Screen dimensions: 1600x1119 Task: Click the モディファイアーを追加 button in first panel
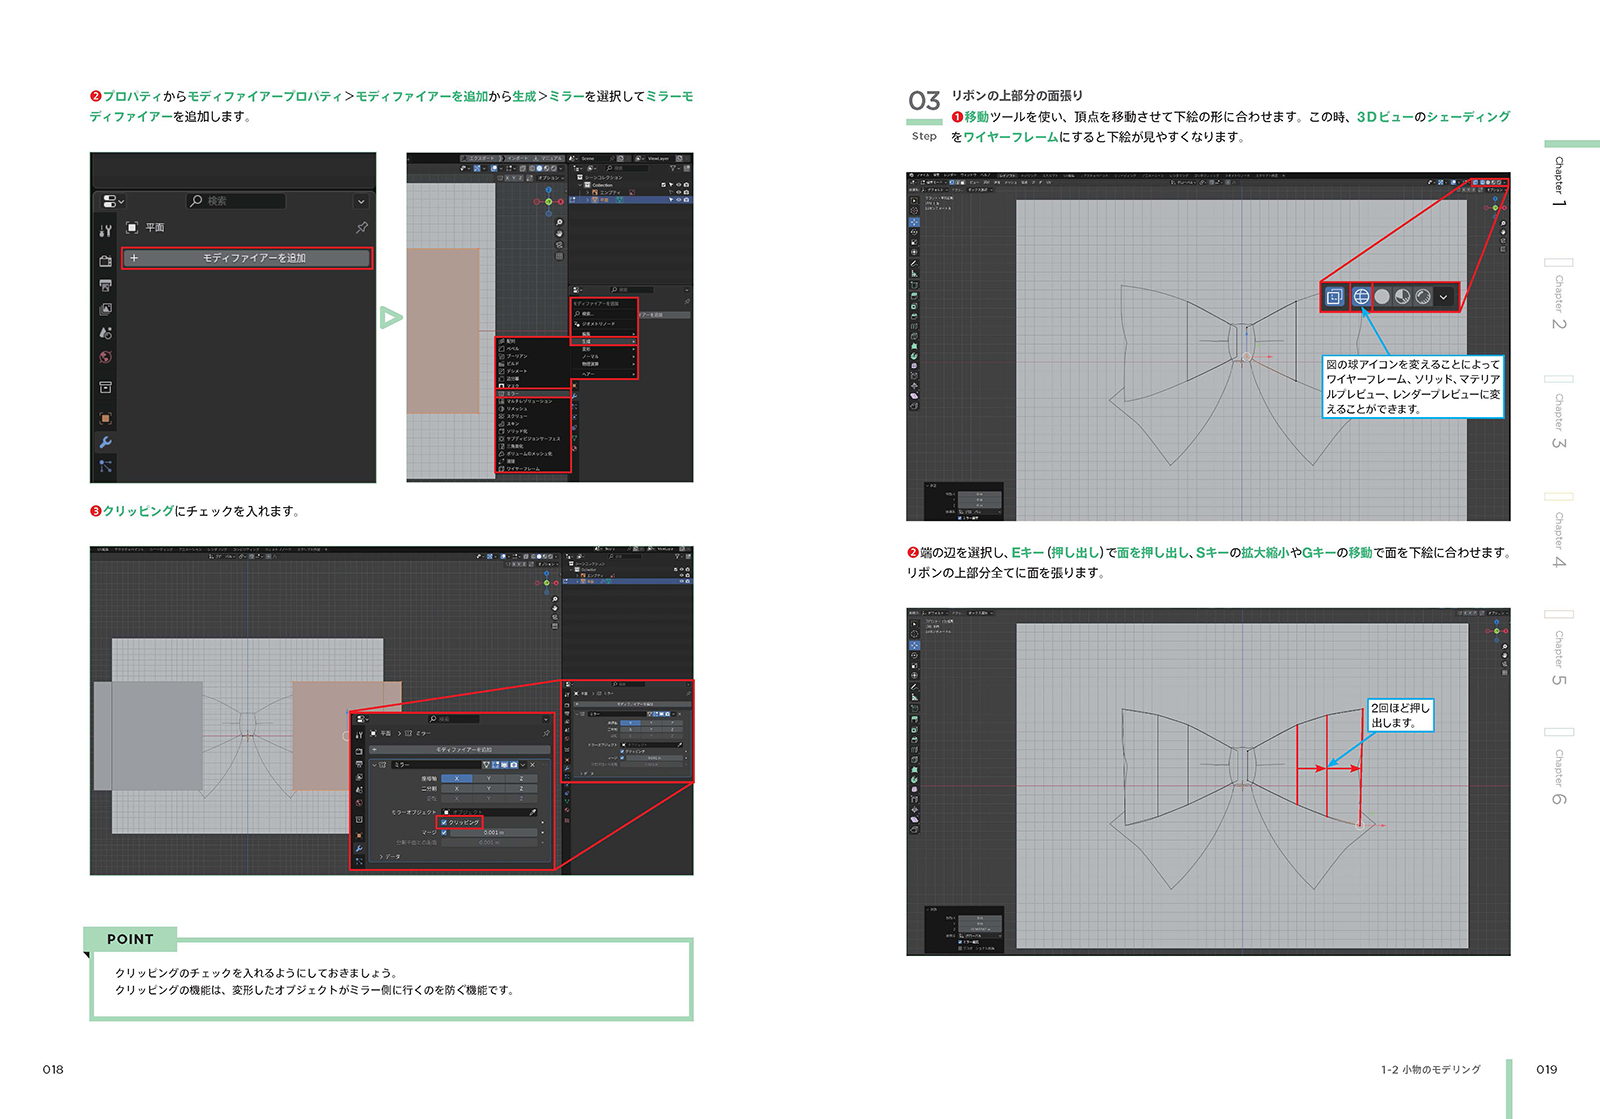pos(247,258)
